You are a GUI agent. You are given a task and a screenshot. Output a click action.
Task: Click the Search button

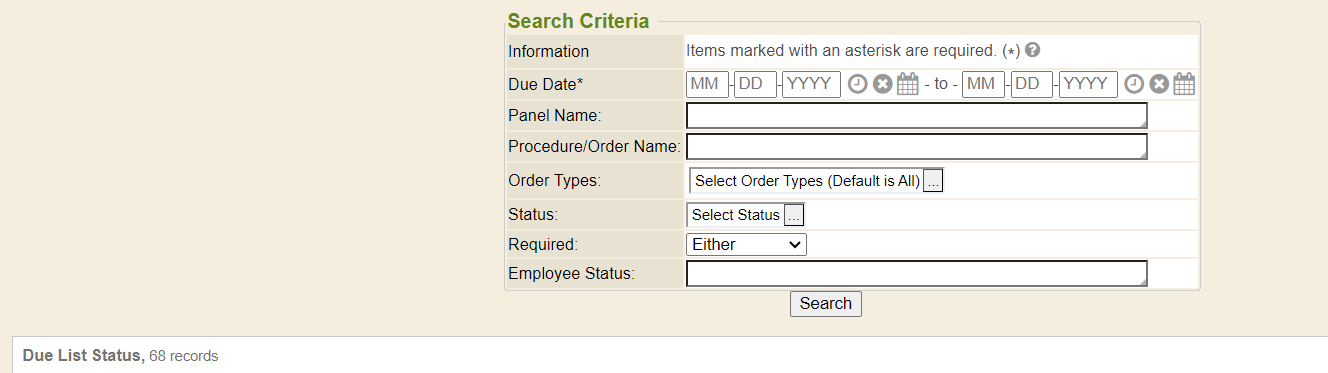click(825, 304)
